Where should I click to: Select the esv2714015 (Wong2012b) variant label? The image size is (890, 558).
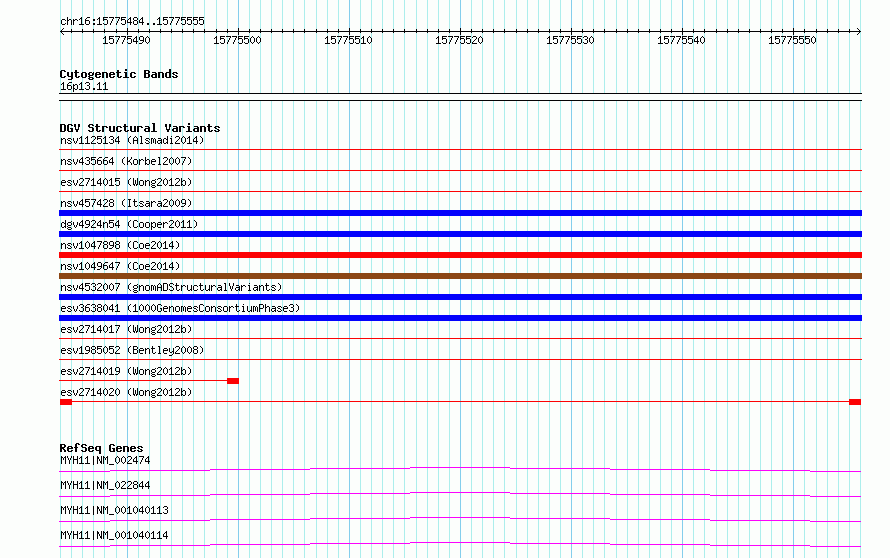click(x=126, y=182)
